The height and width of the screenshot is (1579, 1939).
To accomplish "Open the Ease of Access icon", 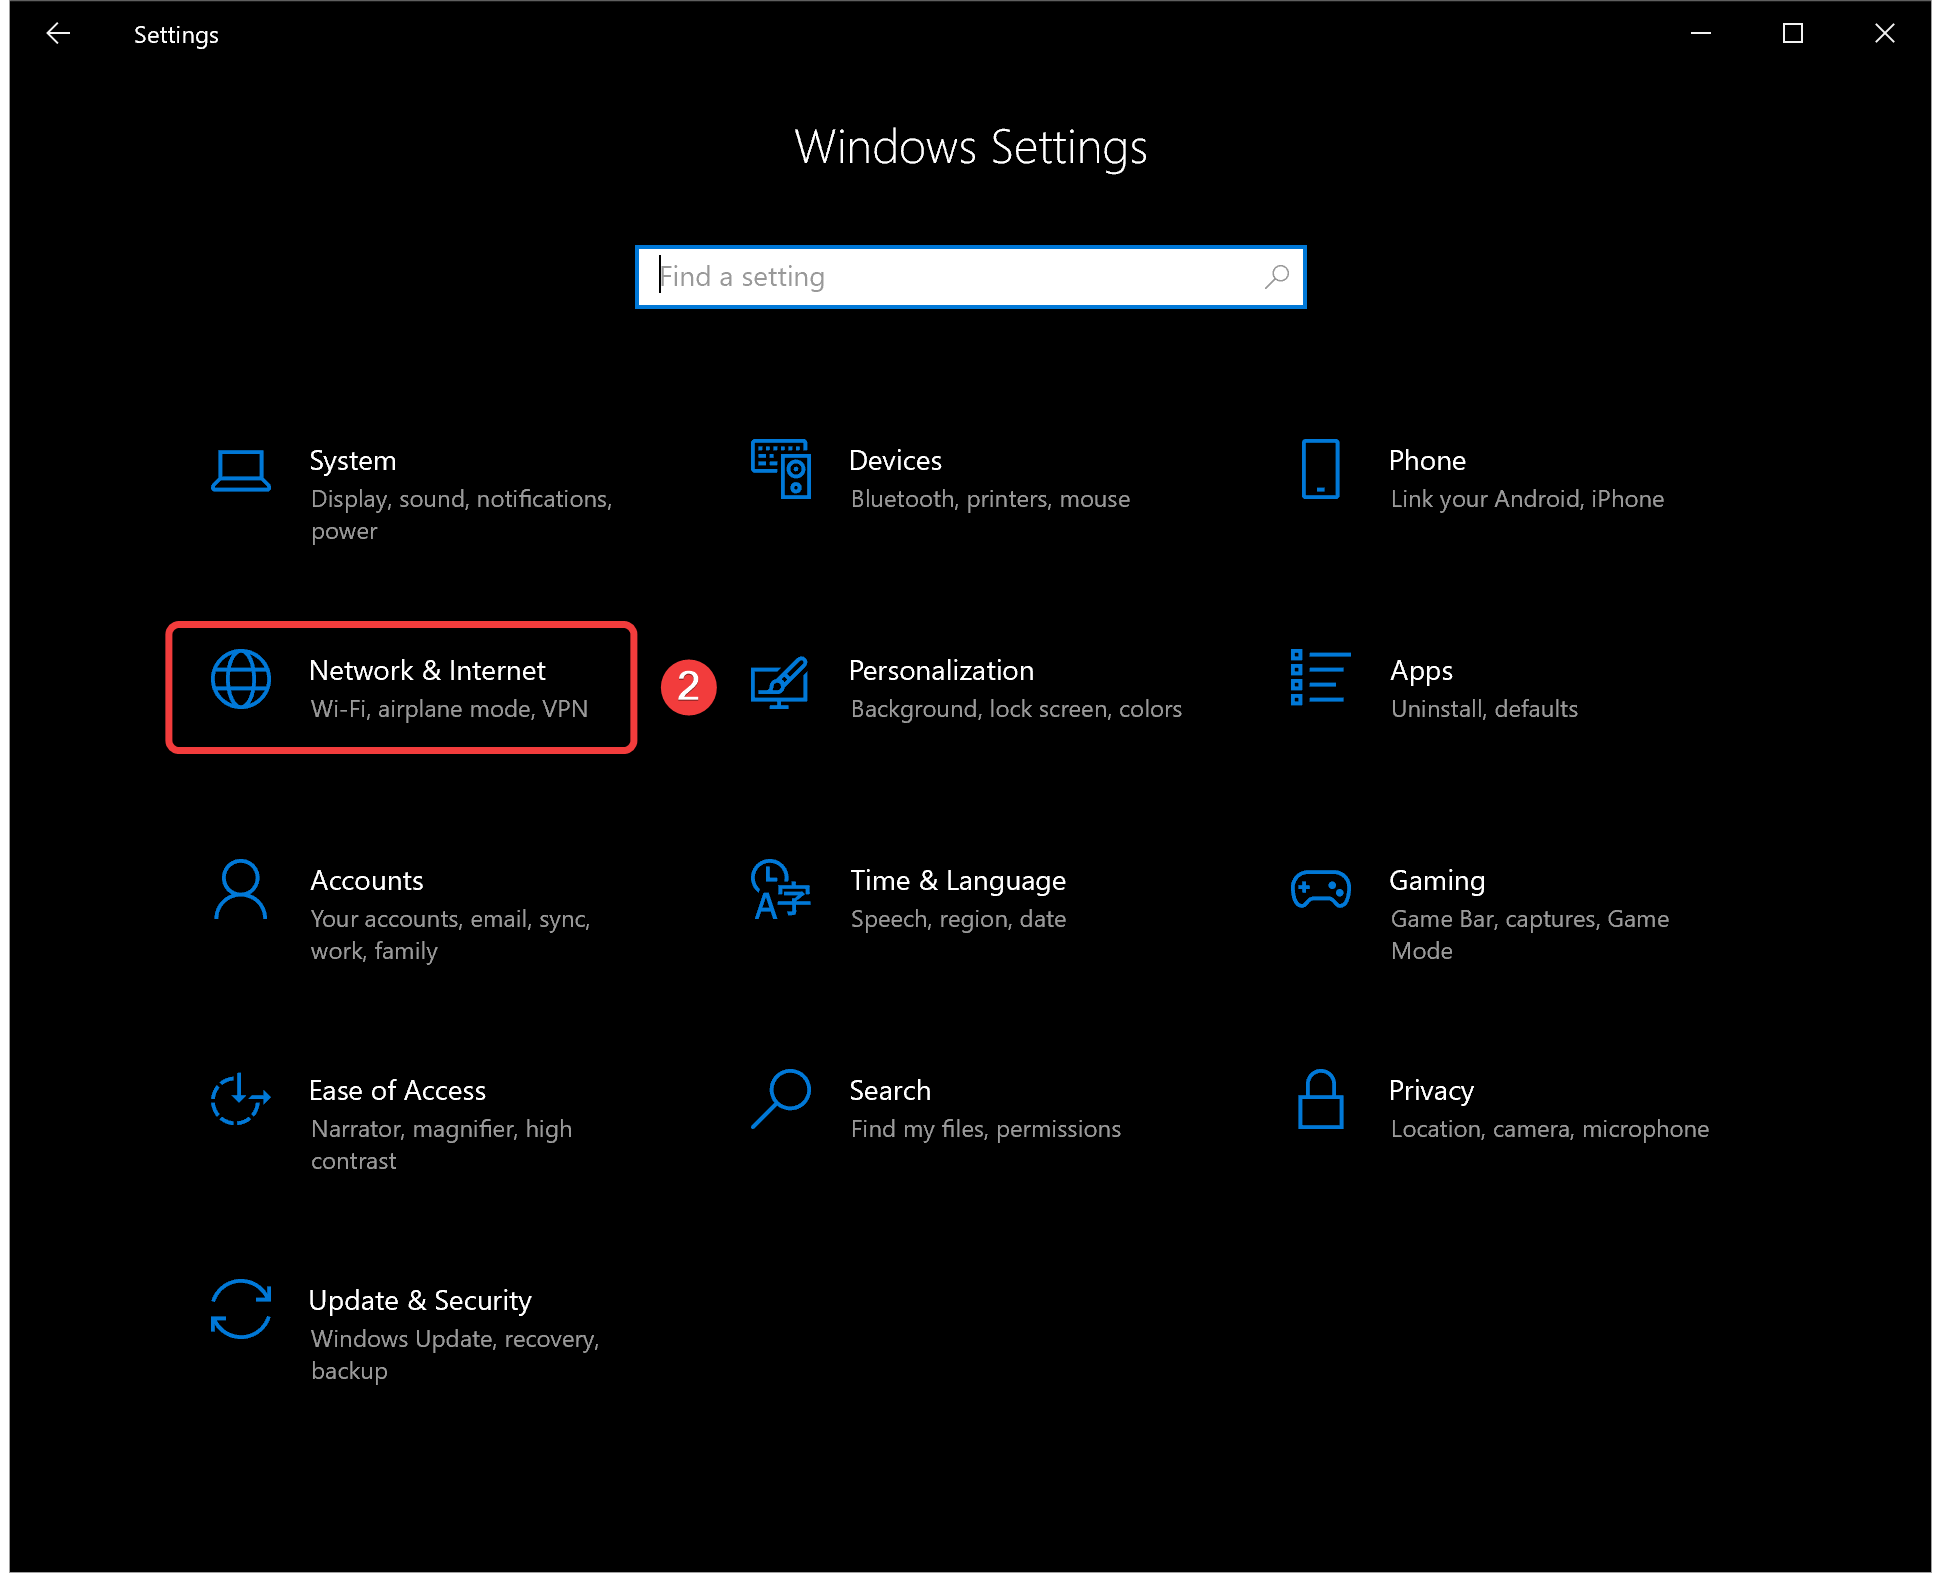I will pyautogui.click(x=240, y=1099).
